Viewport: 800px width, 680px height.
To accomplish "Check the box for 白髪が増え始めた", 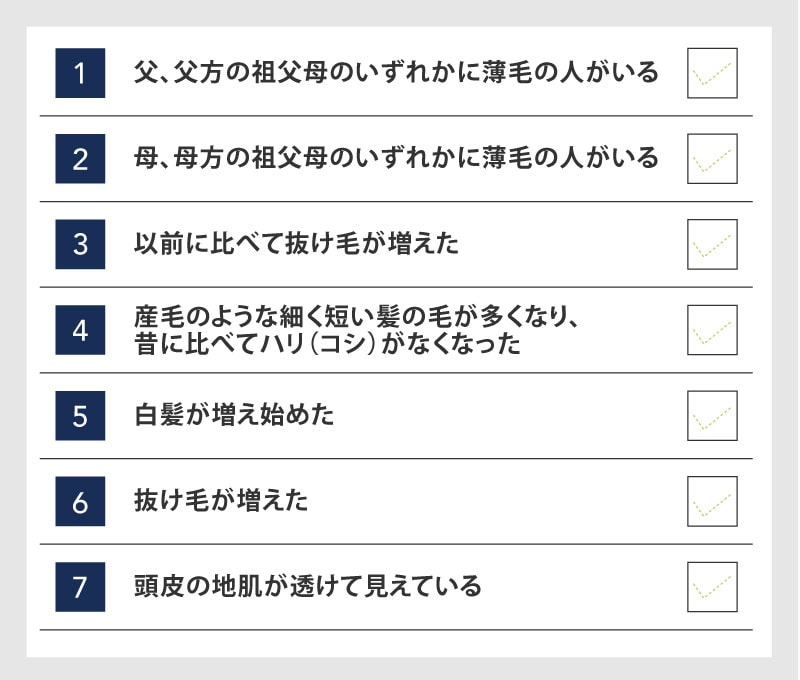I will (712, 416).
